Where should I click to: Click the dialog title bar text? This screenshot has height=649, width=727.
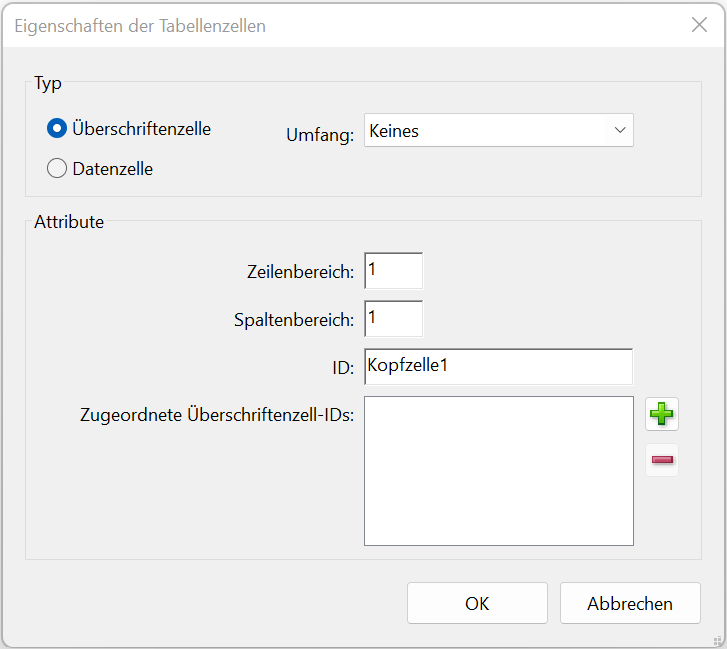140,26
